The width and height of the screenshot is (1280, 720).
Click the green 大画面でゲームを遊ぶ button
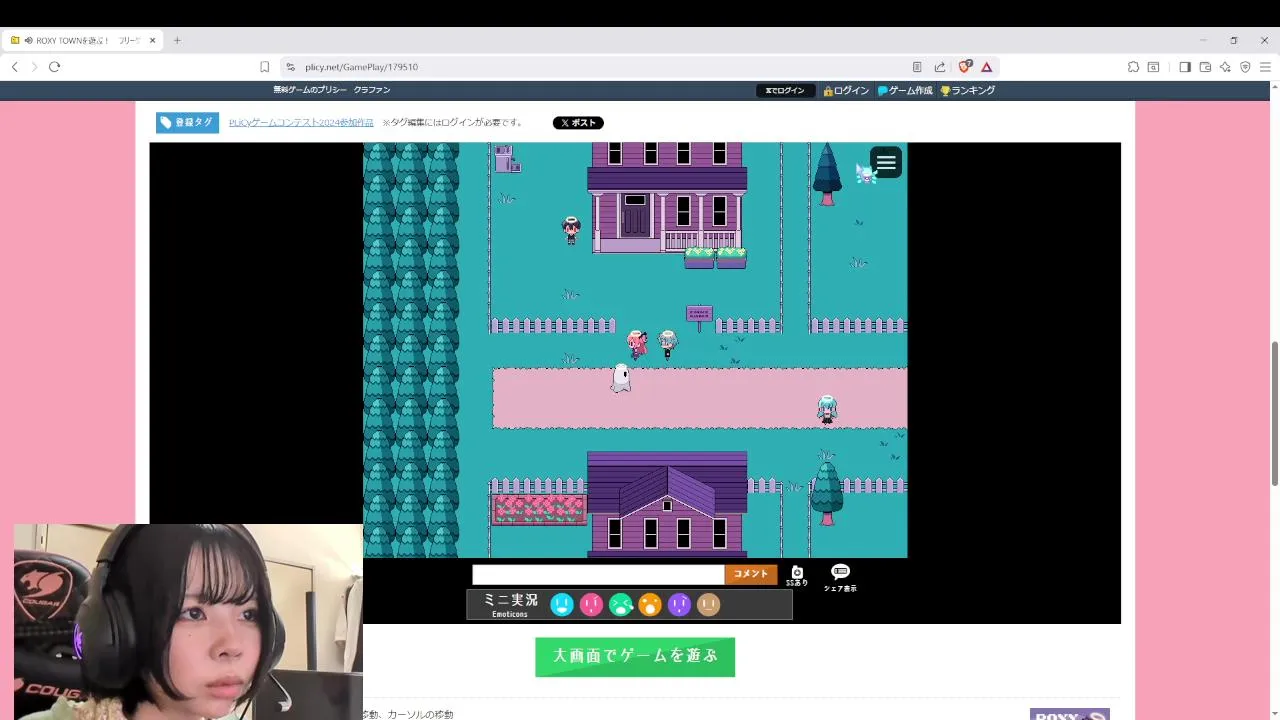tap(635, 657)
